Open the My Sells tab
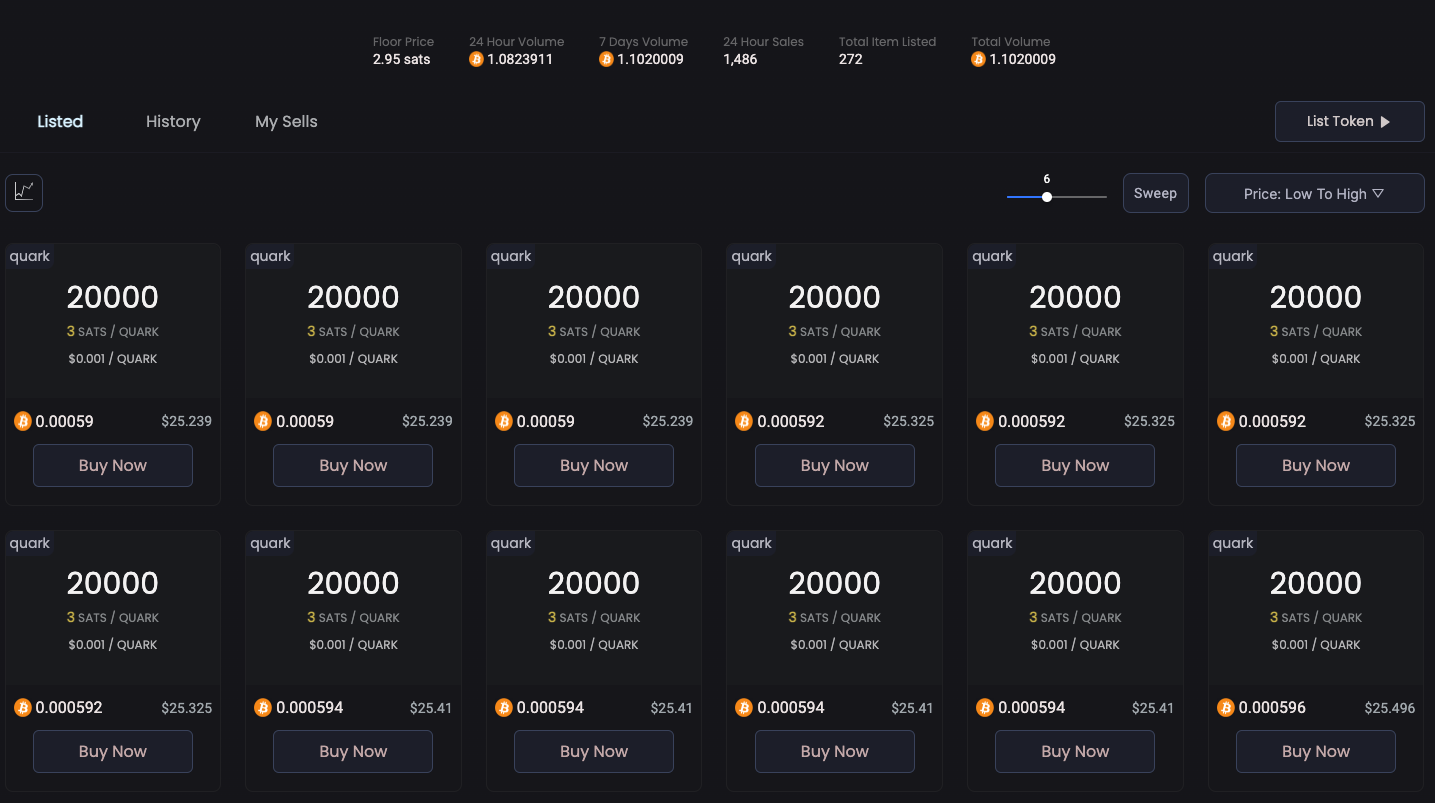Screen dimensions: 1435x803 286,121
